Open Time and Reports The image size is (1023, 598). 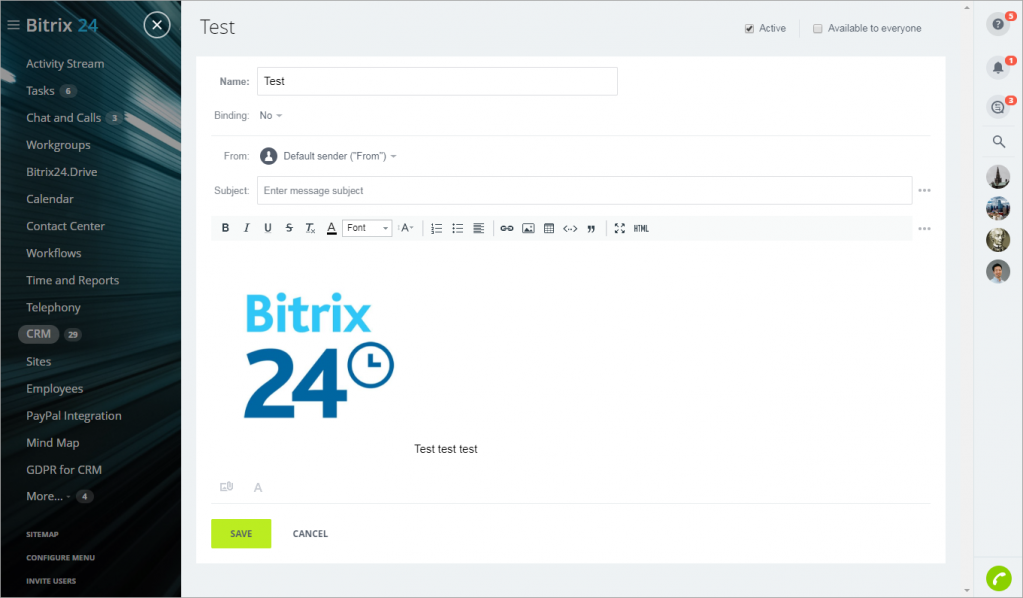(72, 280)
